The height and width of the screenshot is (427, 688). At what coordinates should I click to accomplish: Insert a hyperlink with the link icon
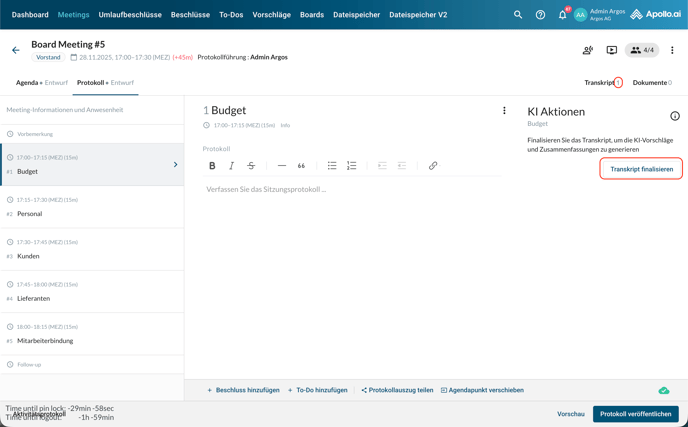(433, 166)
